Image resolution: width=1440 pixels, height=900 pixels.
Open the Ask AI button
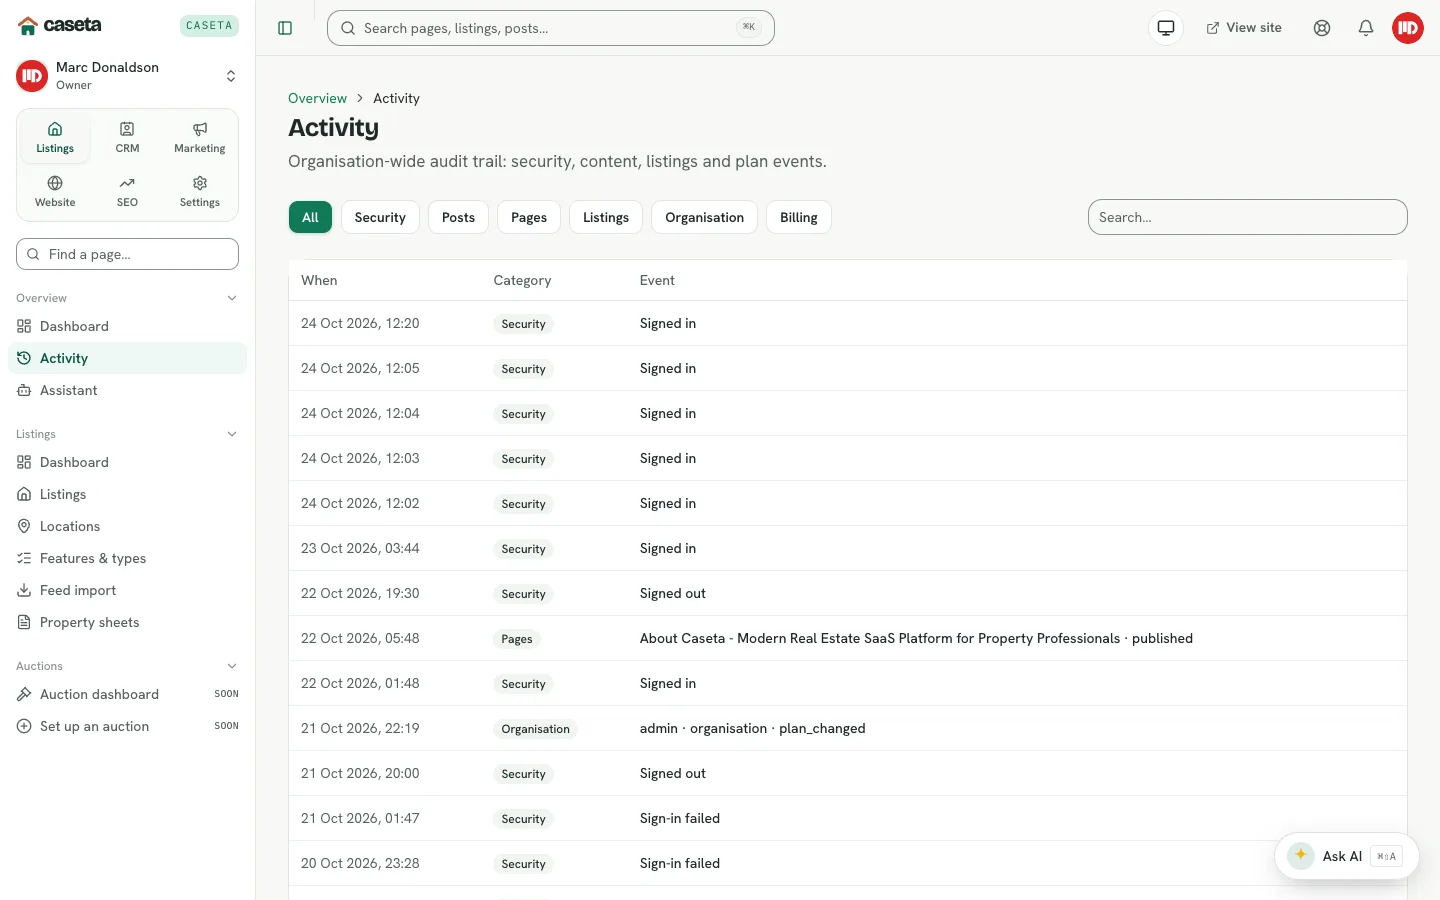(1346, 856)
